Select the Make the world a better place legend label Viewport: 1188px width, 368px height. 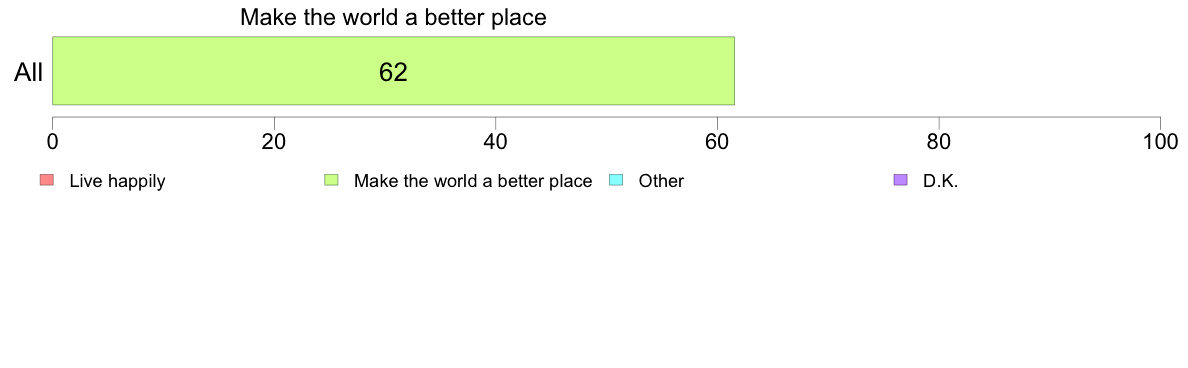click(x=473, y=181)
